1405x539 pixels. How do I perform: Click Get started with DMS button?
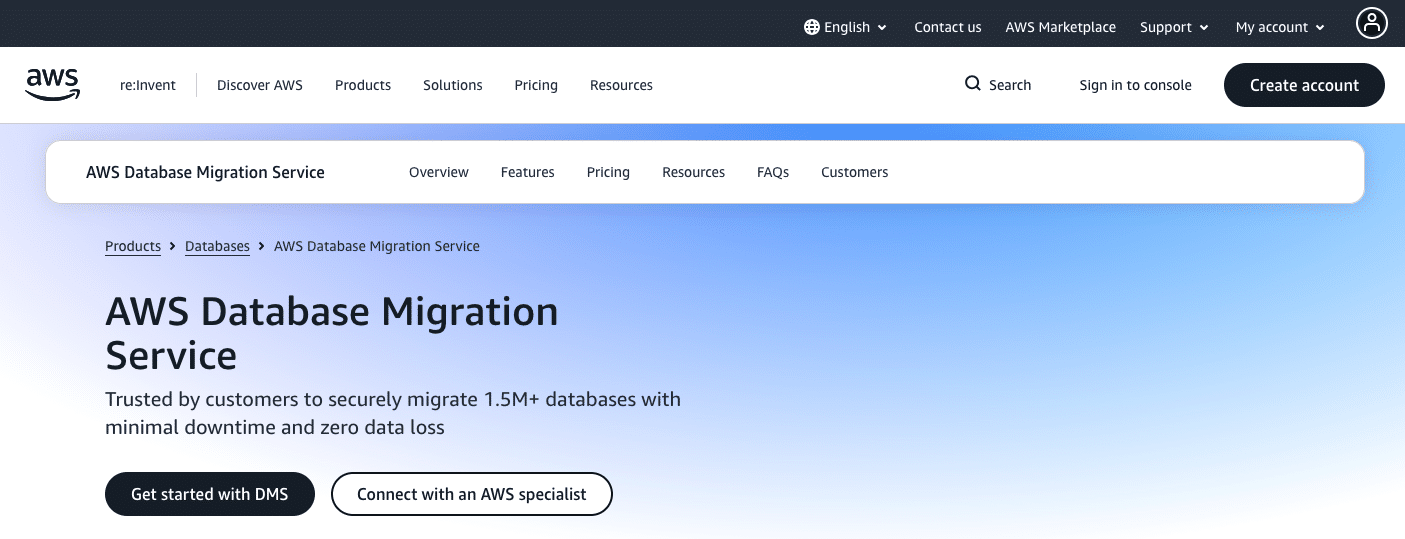[x=210, y=494]
